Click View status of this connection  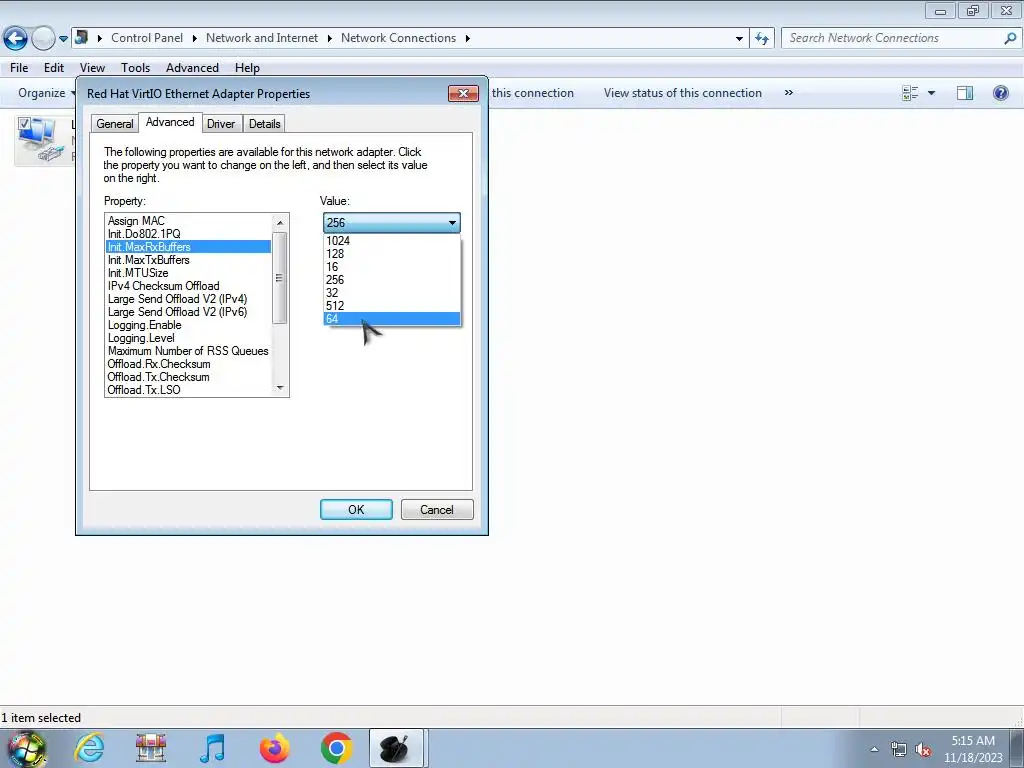point(682,93)
